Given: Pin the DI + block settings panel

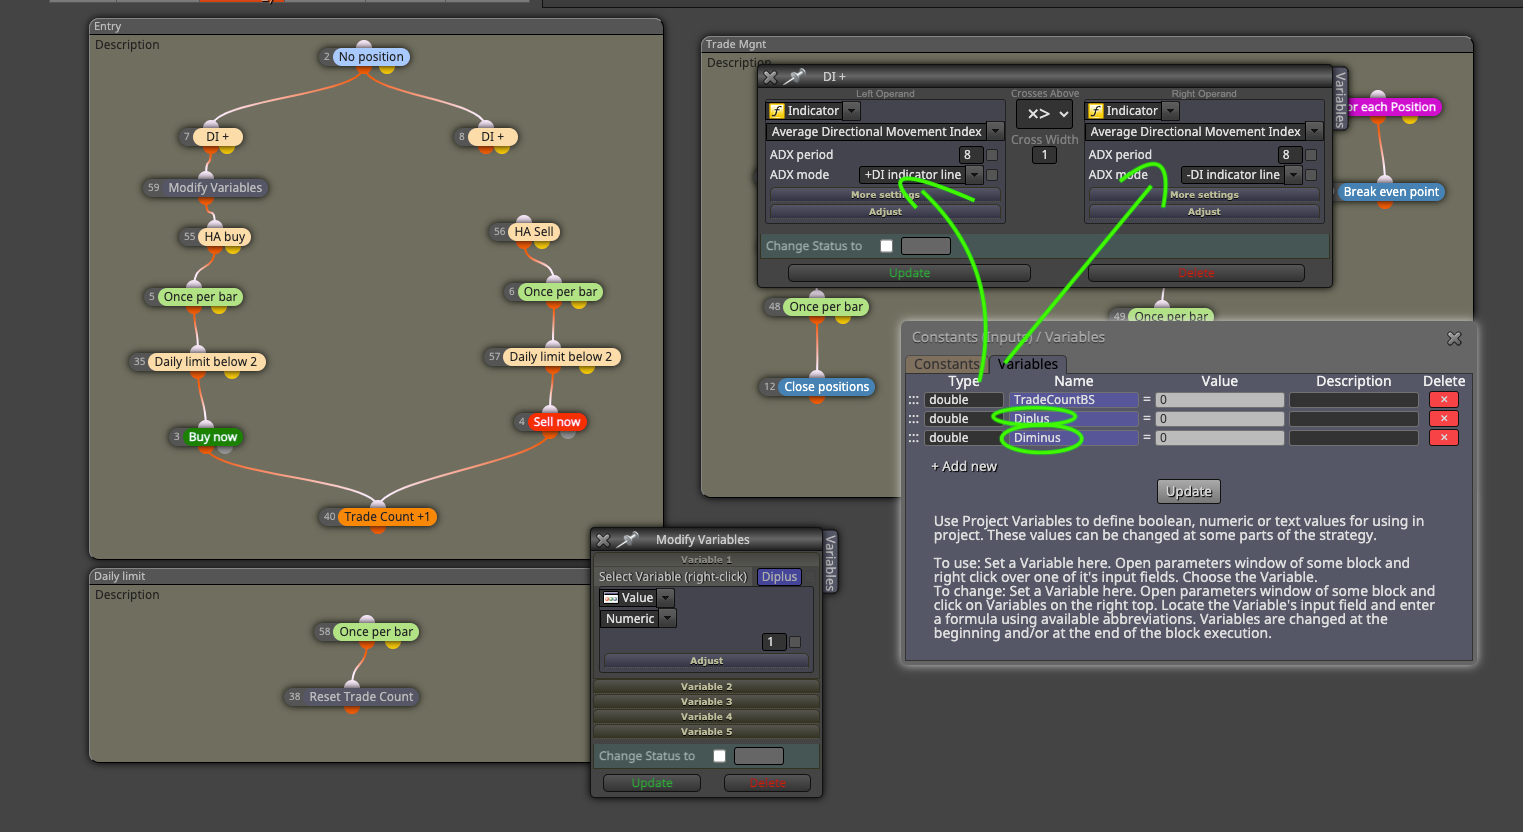Looking at the screenshot, I should [795, 76].
